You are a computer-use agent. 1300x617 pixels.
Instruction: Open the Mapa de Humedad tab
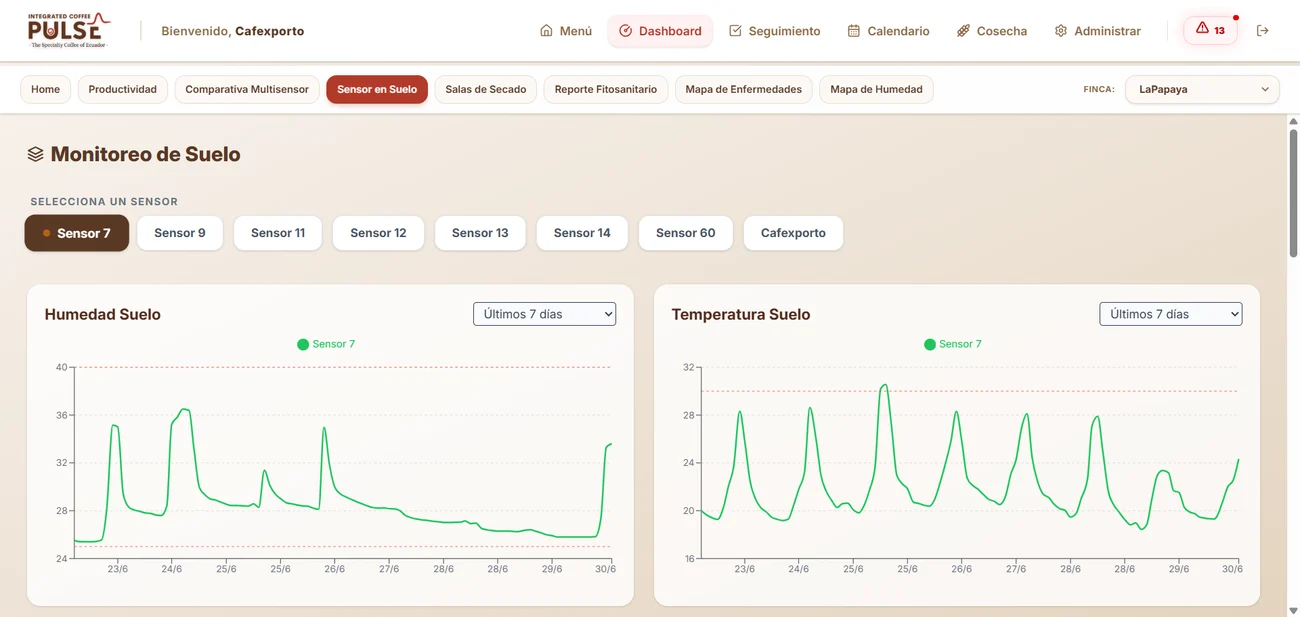(876, 89)
